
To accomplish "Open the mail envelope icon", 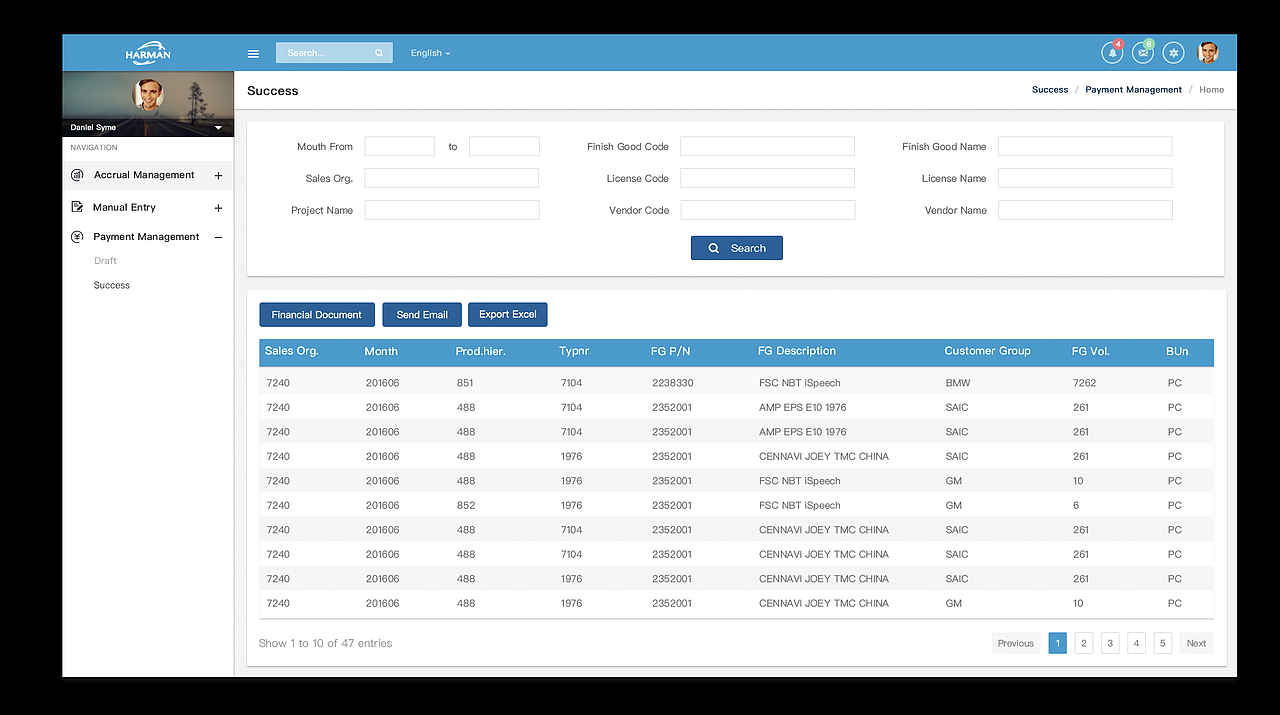I will coord(1142,53).
